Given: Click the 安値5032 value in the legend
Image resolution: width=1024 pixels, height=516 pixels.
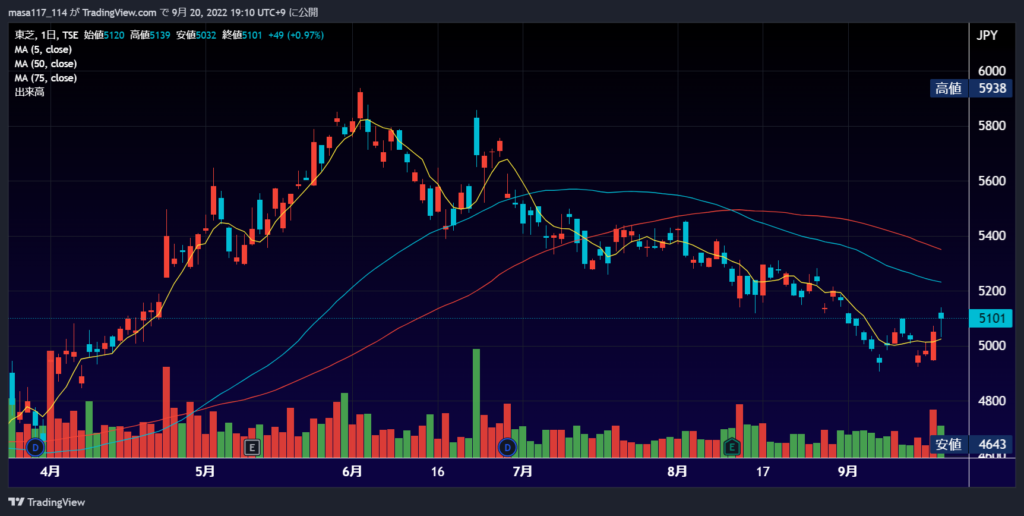Looking at the screenshot, I should pos(197,35).
